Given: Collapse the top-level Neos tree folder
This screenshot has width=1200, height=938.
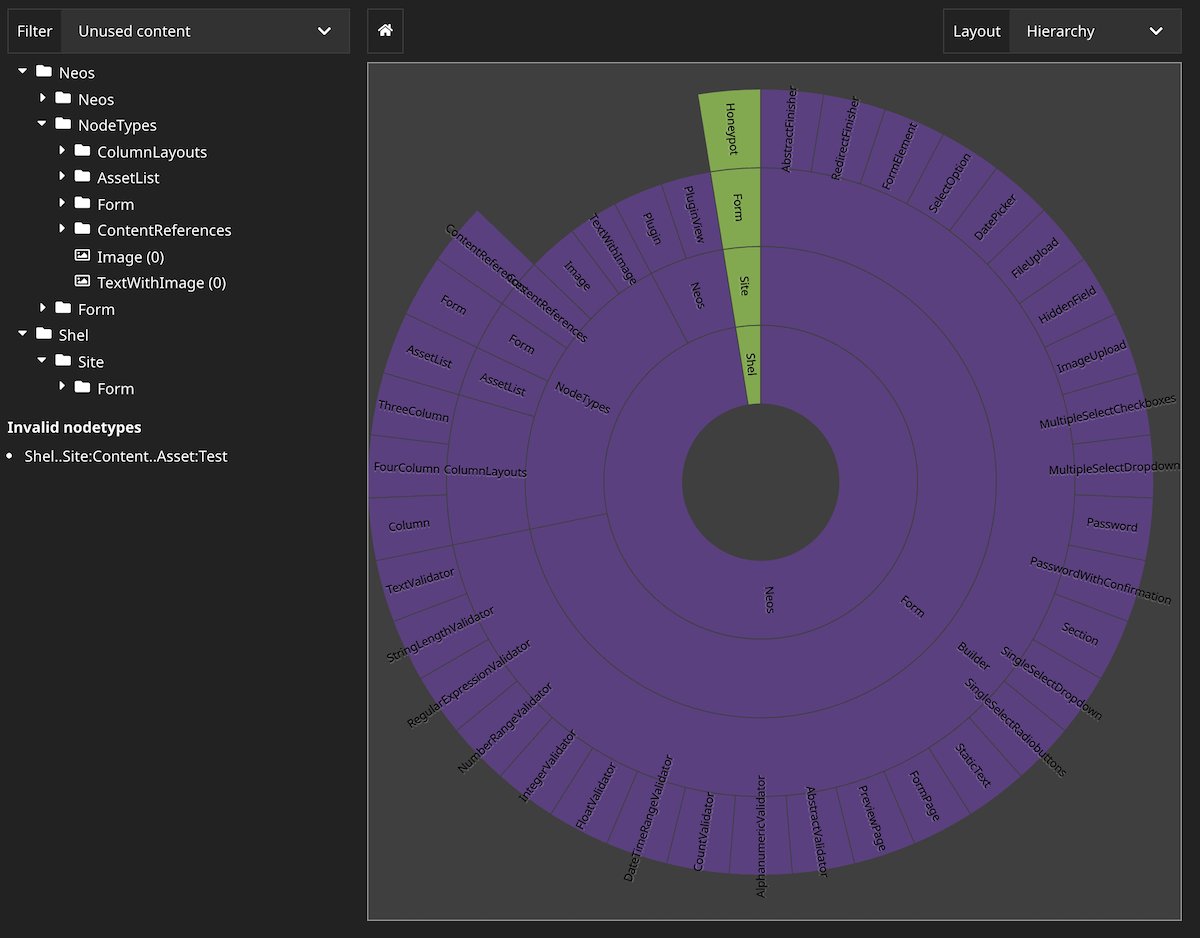Looking at the screenshot, I should point(23,72).
